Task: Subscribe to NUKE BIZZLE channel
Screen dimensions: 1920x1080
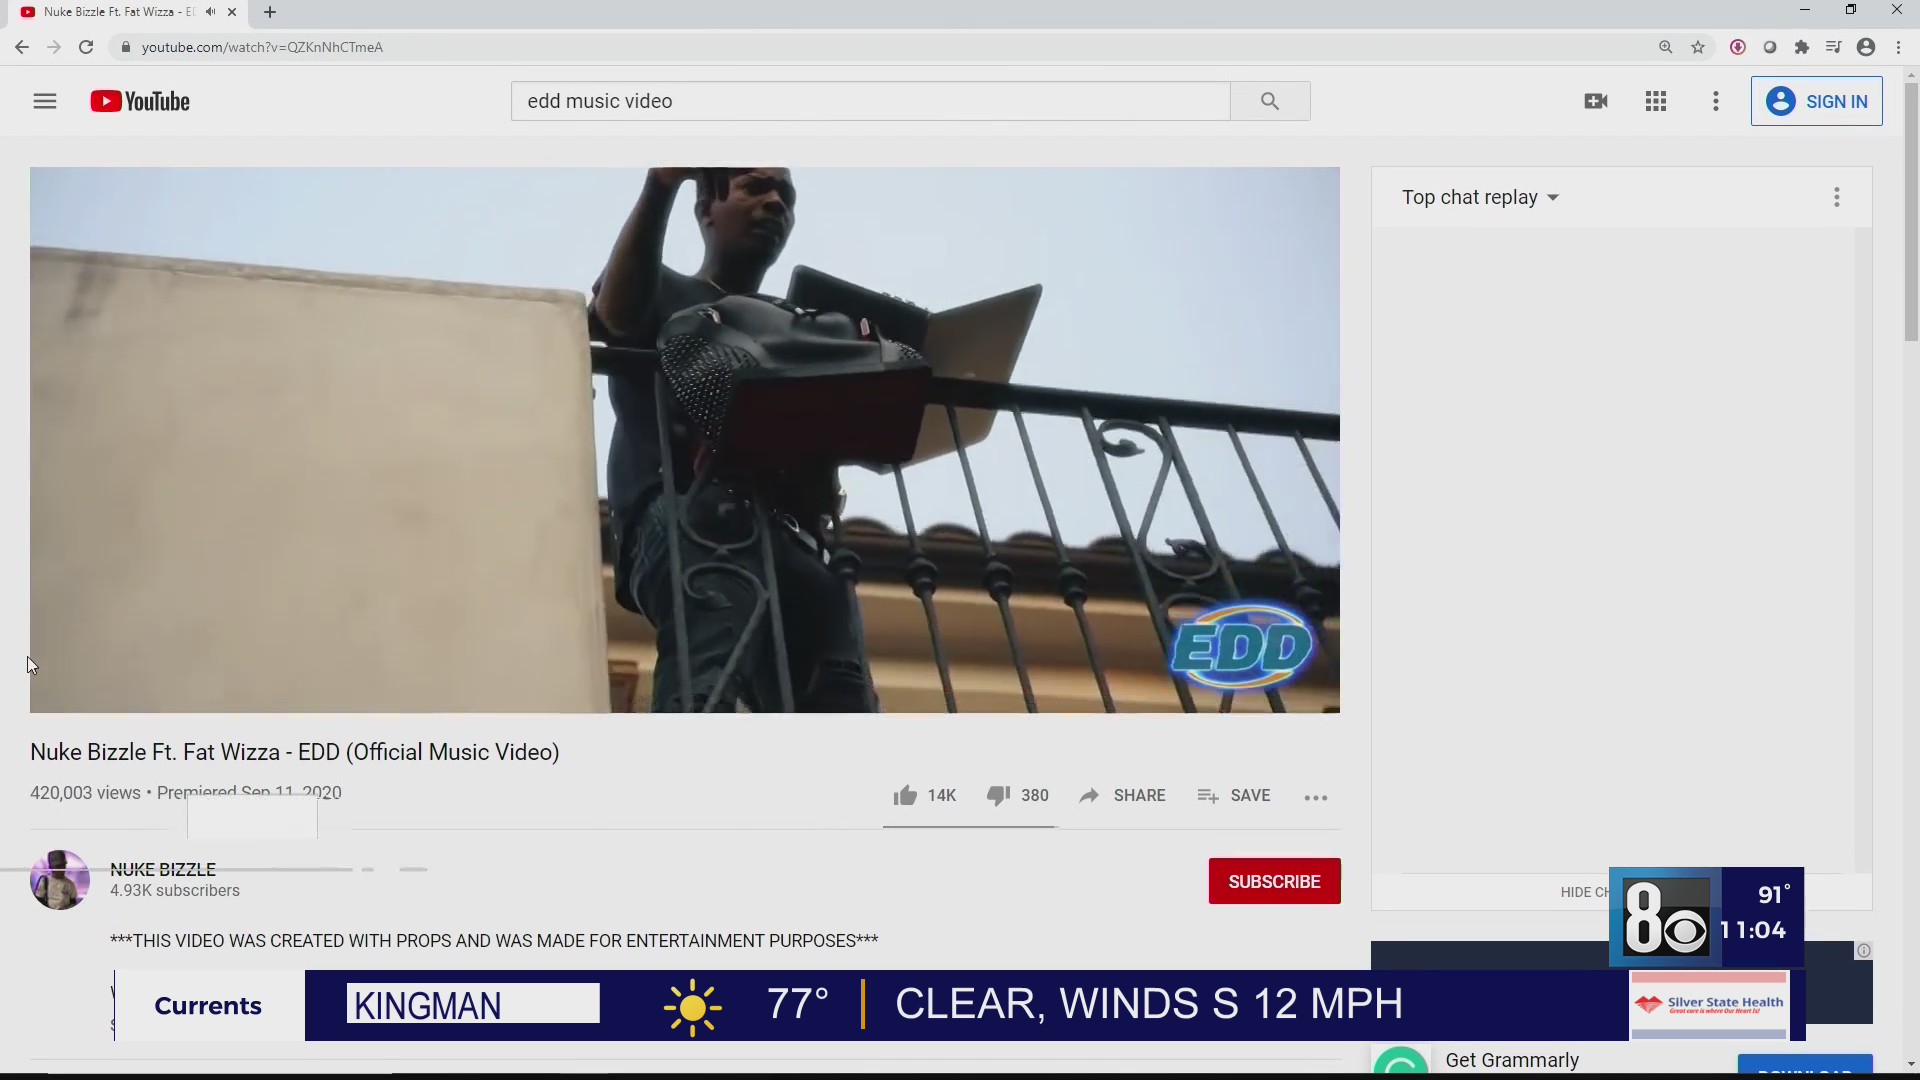Action: 1274,881
